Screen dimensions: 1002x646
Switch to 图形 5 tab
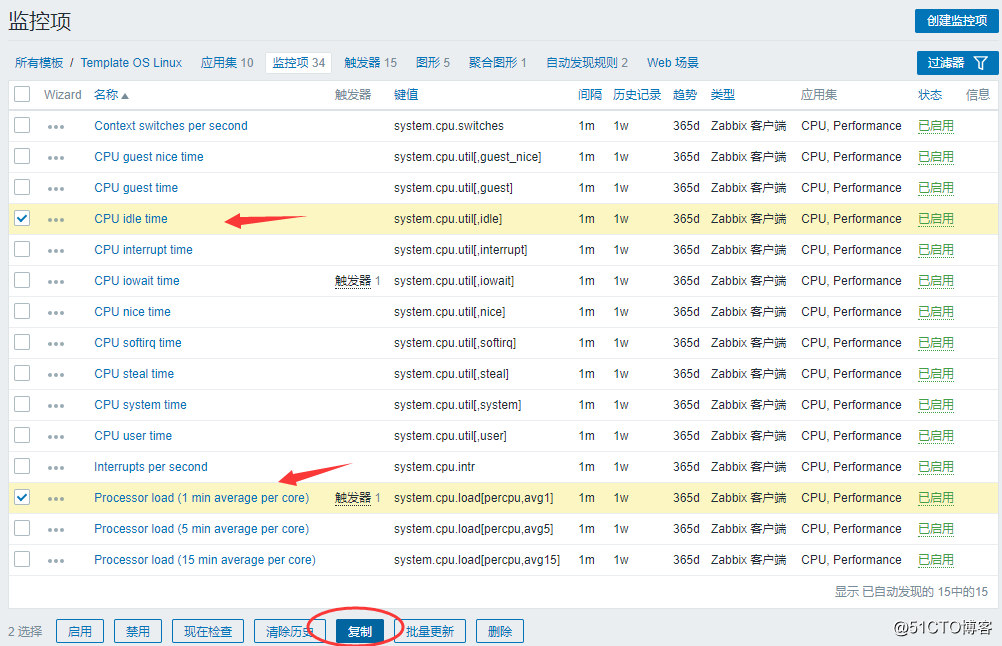point(433,63)
